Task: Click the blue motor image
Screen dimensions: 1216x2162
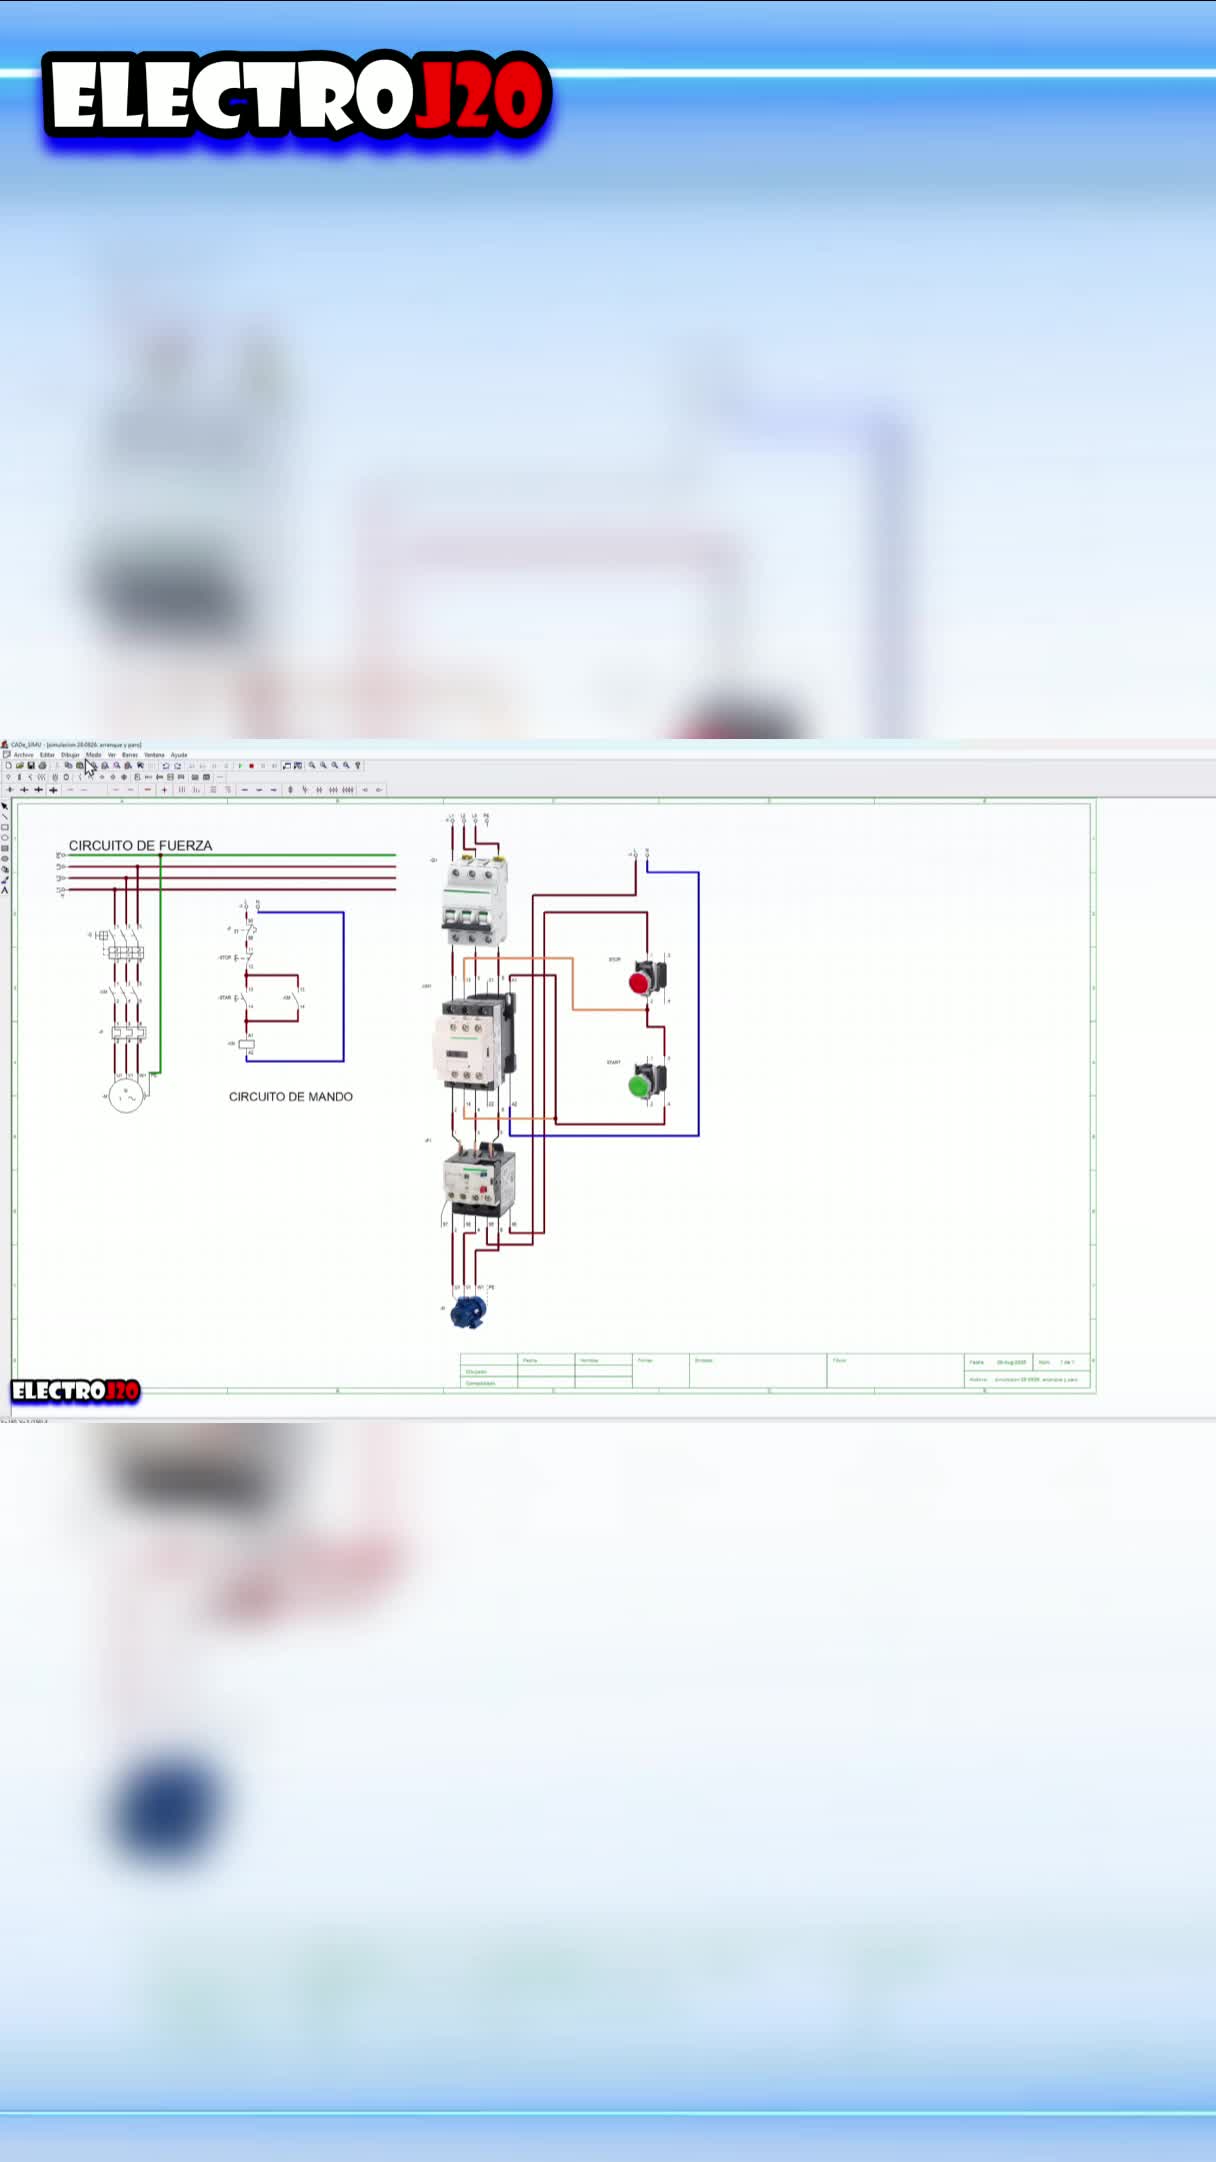Action: point(468,1312)
